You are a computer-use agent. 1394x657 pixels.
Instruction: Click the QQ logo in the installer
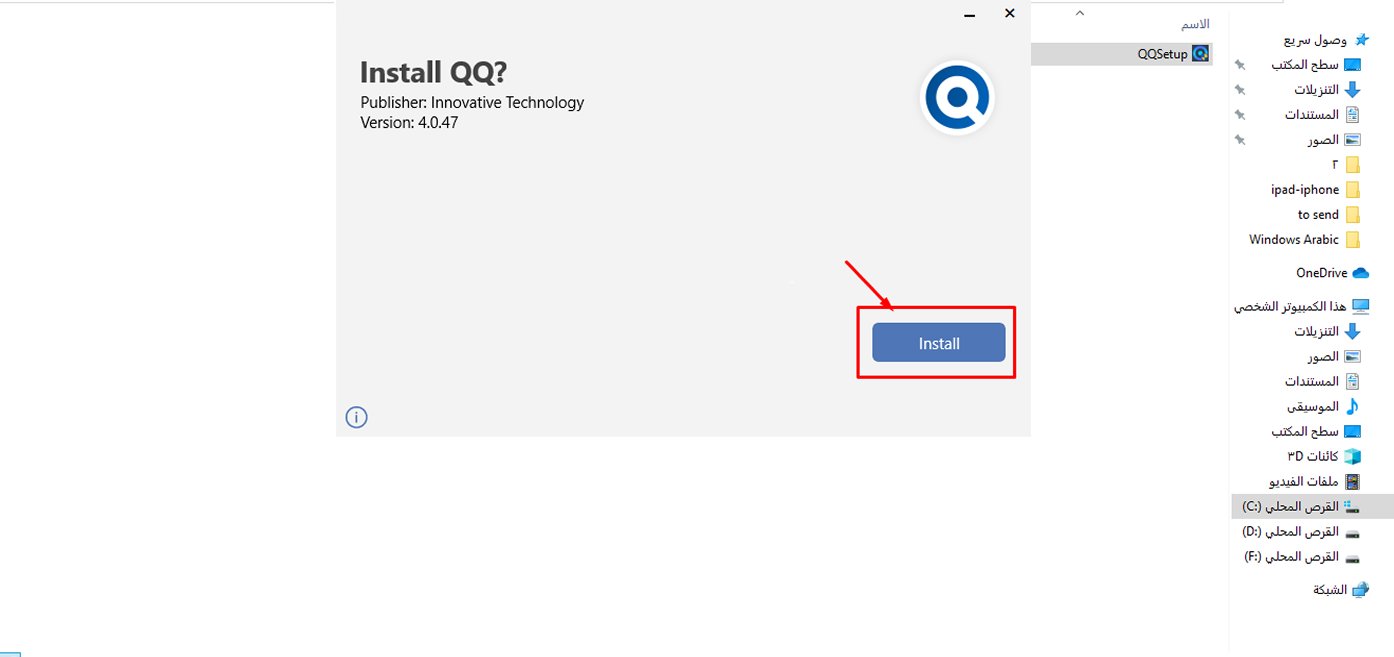[957, 98]
